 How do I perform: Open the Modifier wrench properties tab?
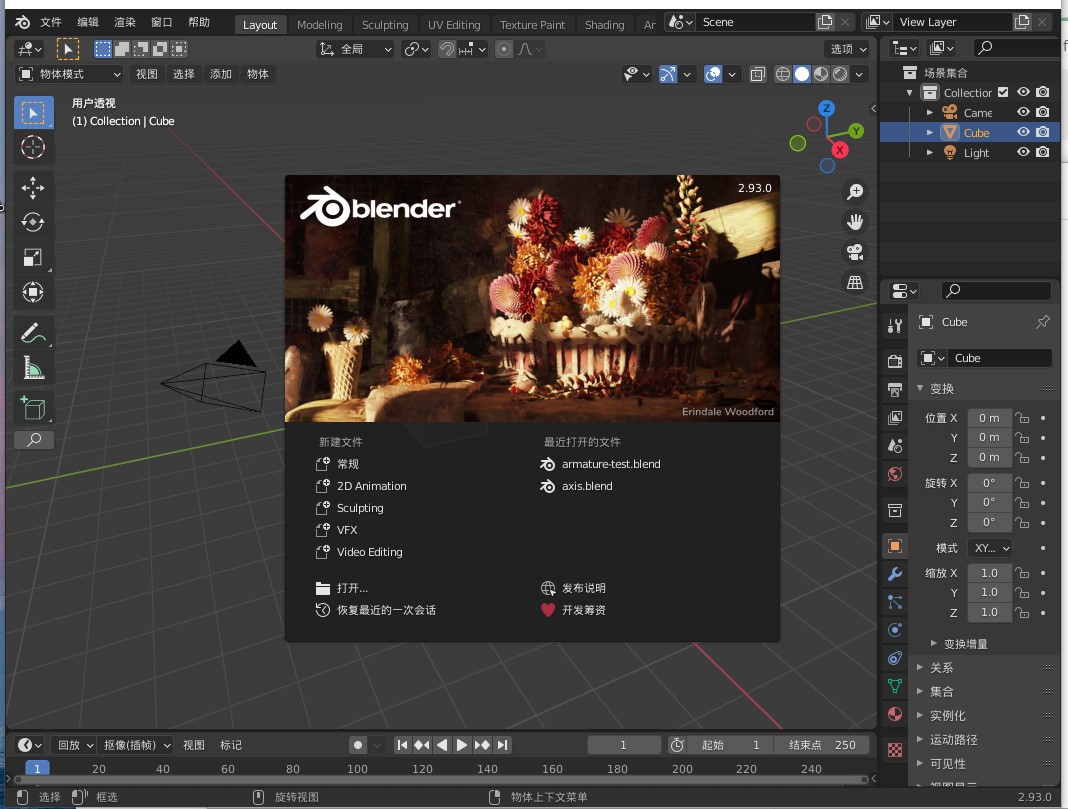[x=895, y=574]
